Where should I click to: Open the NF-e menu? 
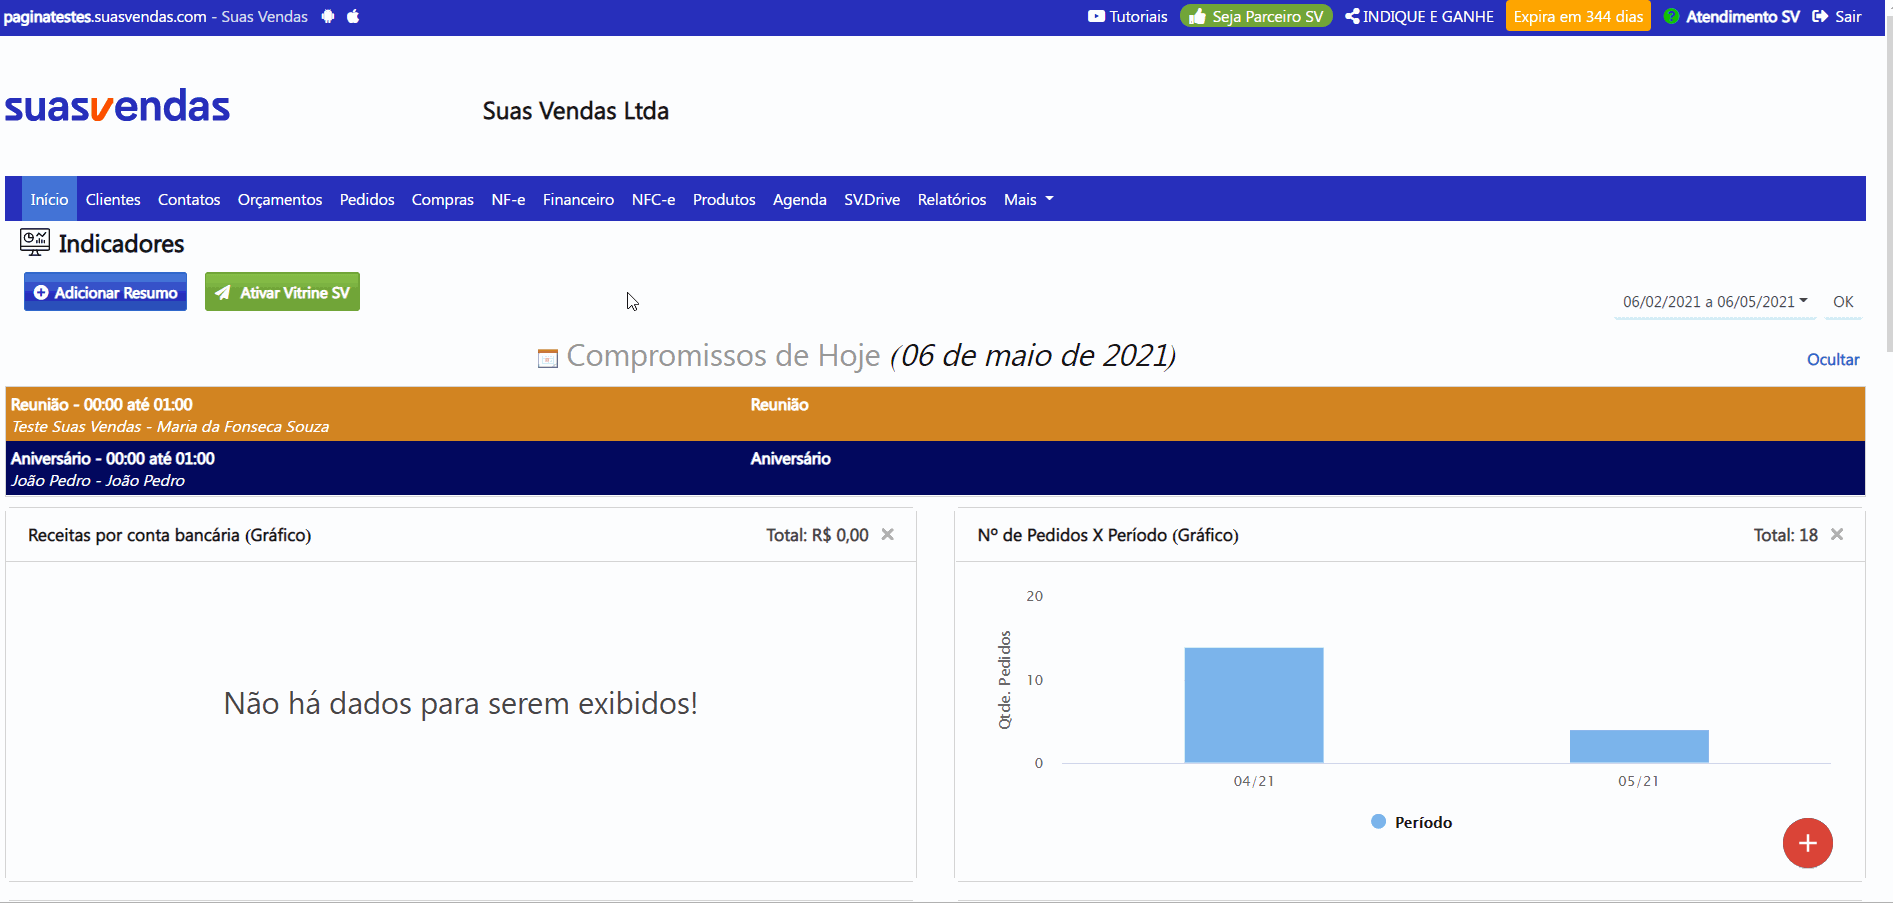508,199
